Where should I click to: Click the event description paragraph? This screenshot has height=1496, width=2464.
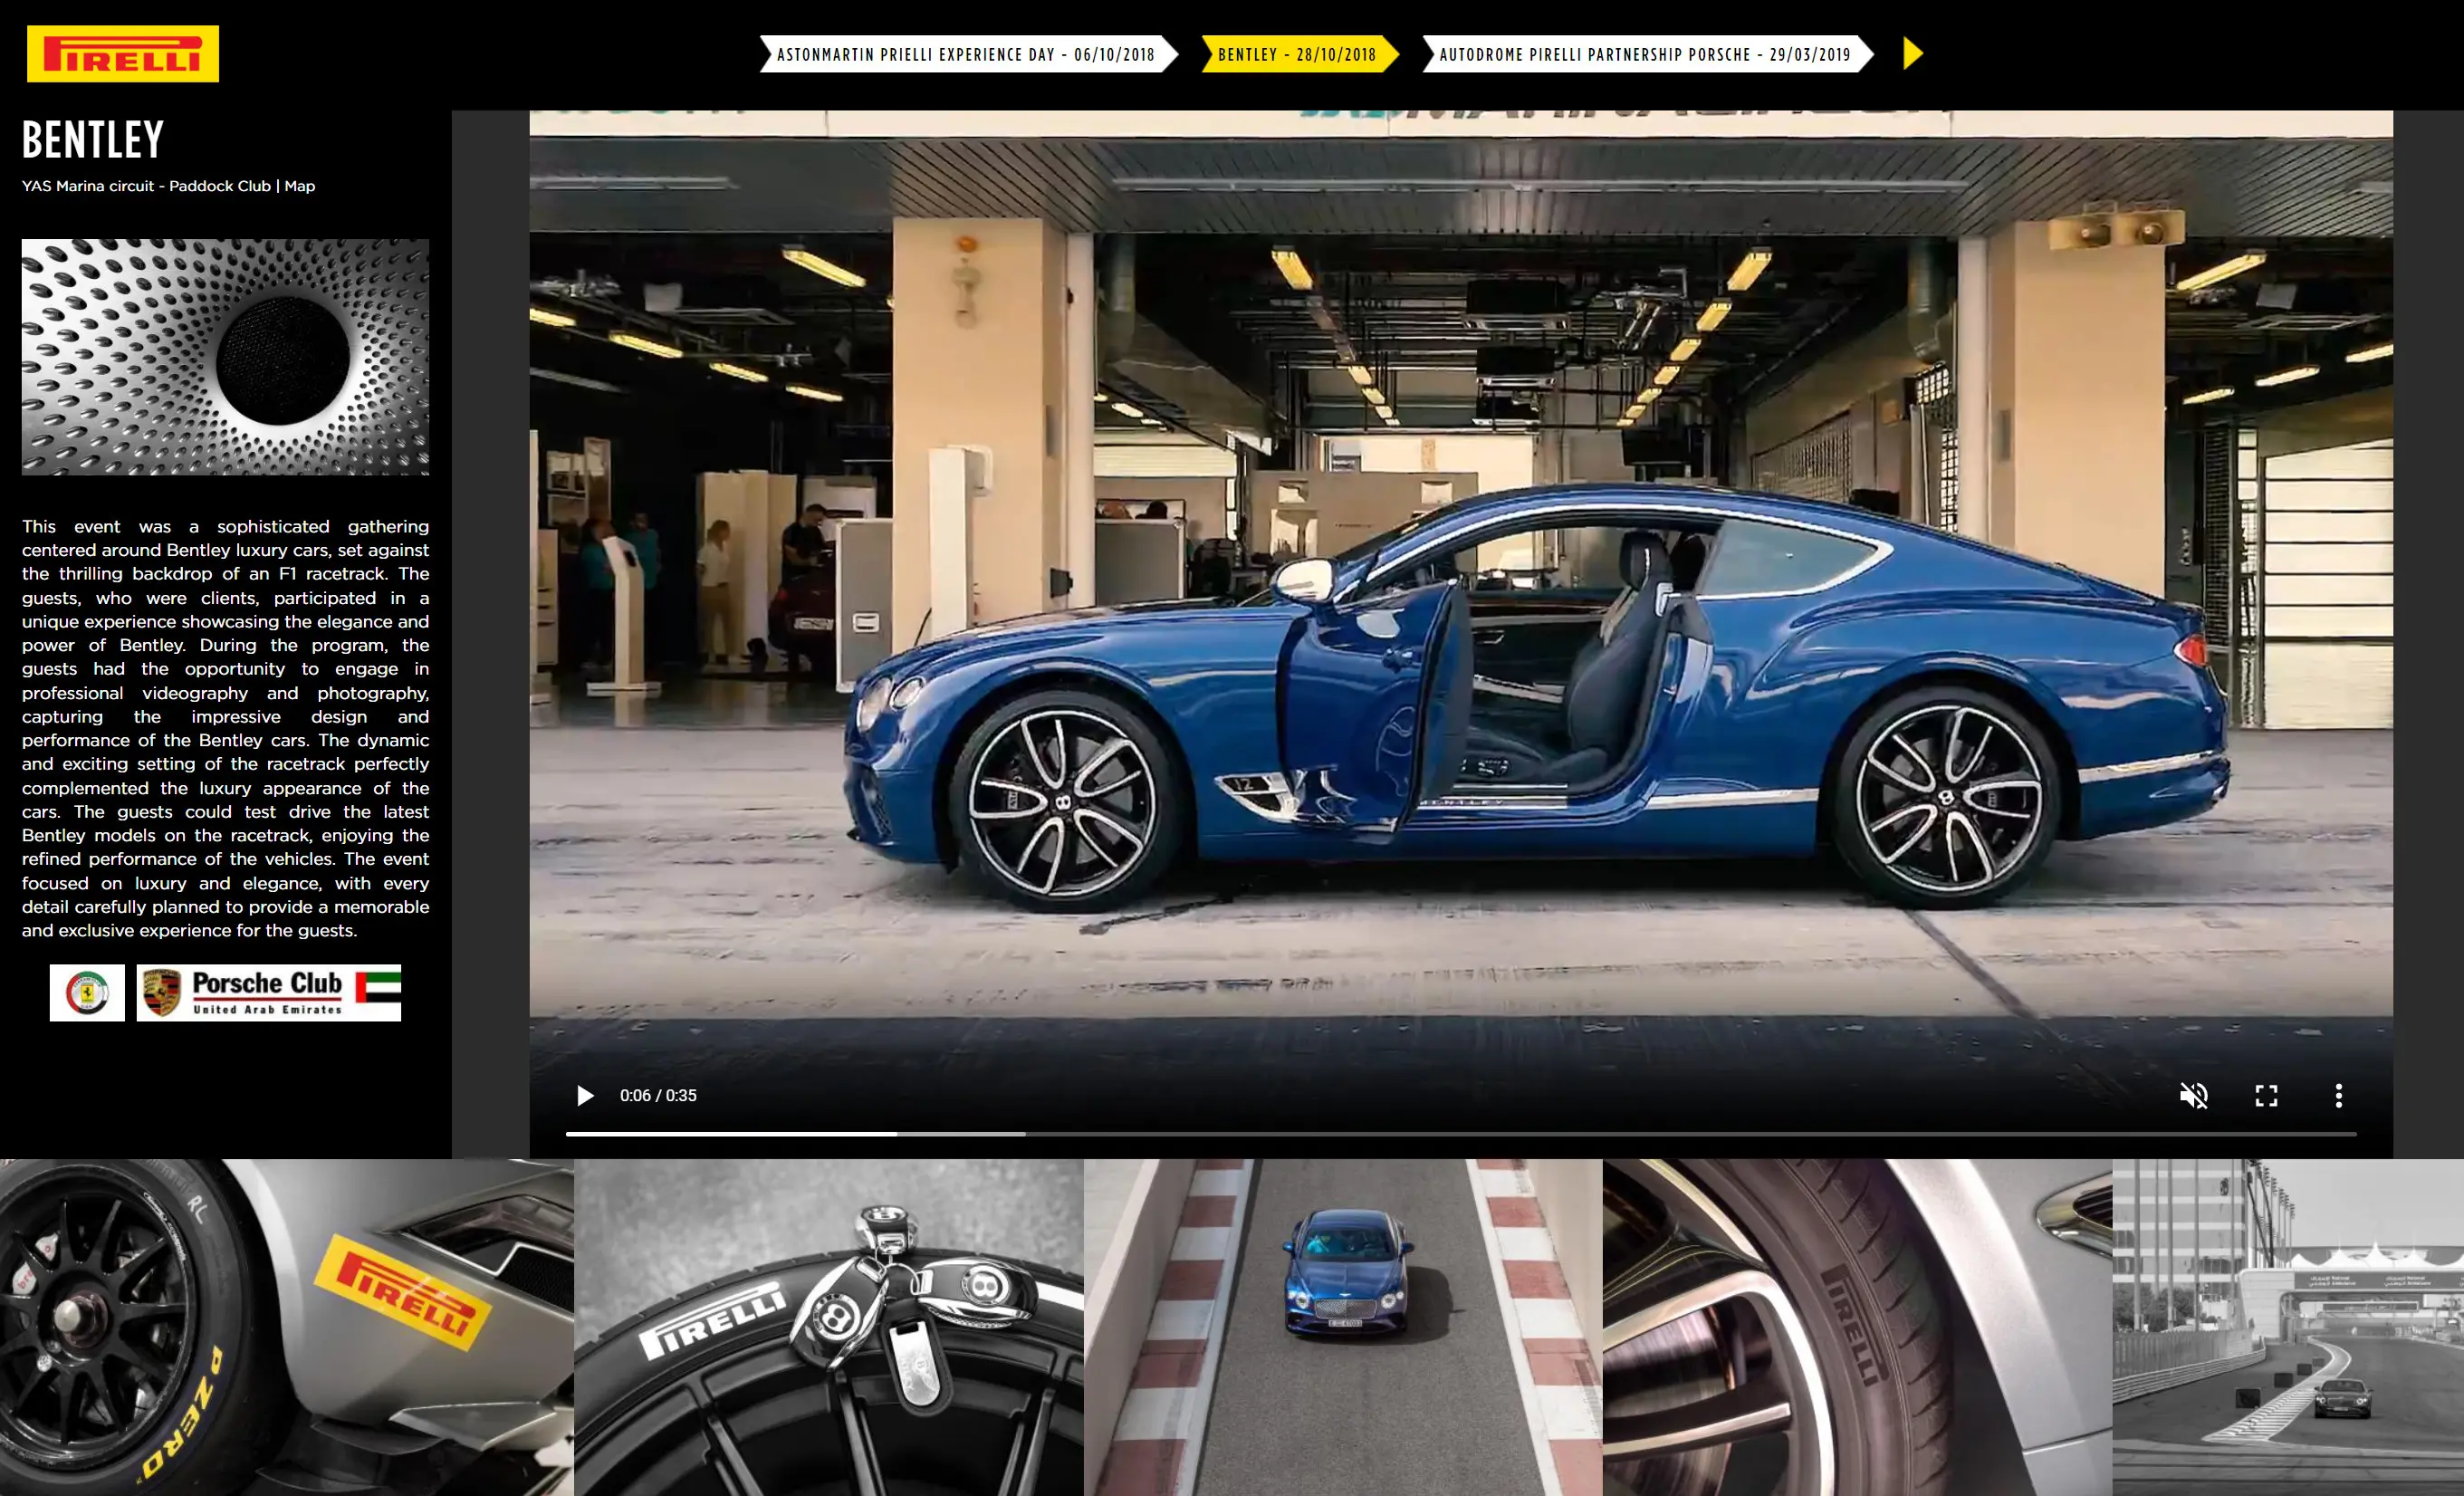[x=226, y=728]
